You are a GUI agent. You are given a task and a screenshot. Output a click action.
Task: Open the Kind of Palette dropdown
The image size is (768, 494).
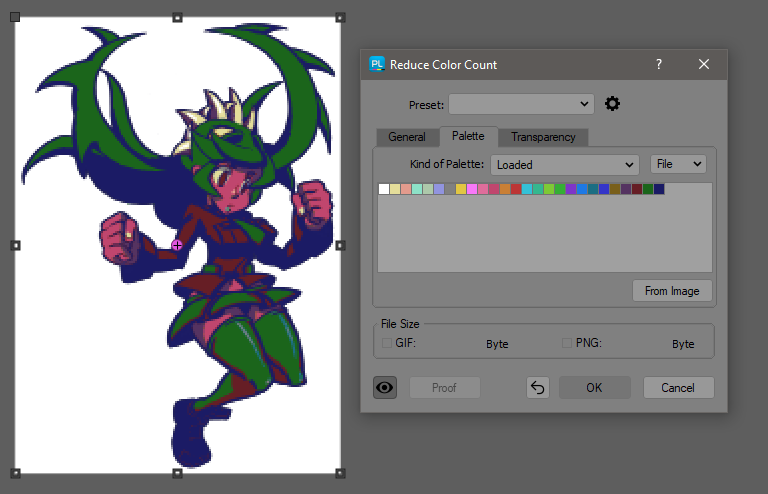565,165
